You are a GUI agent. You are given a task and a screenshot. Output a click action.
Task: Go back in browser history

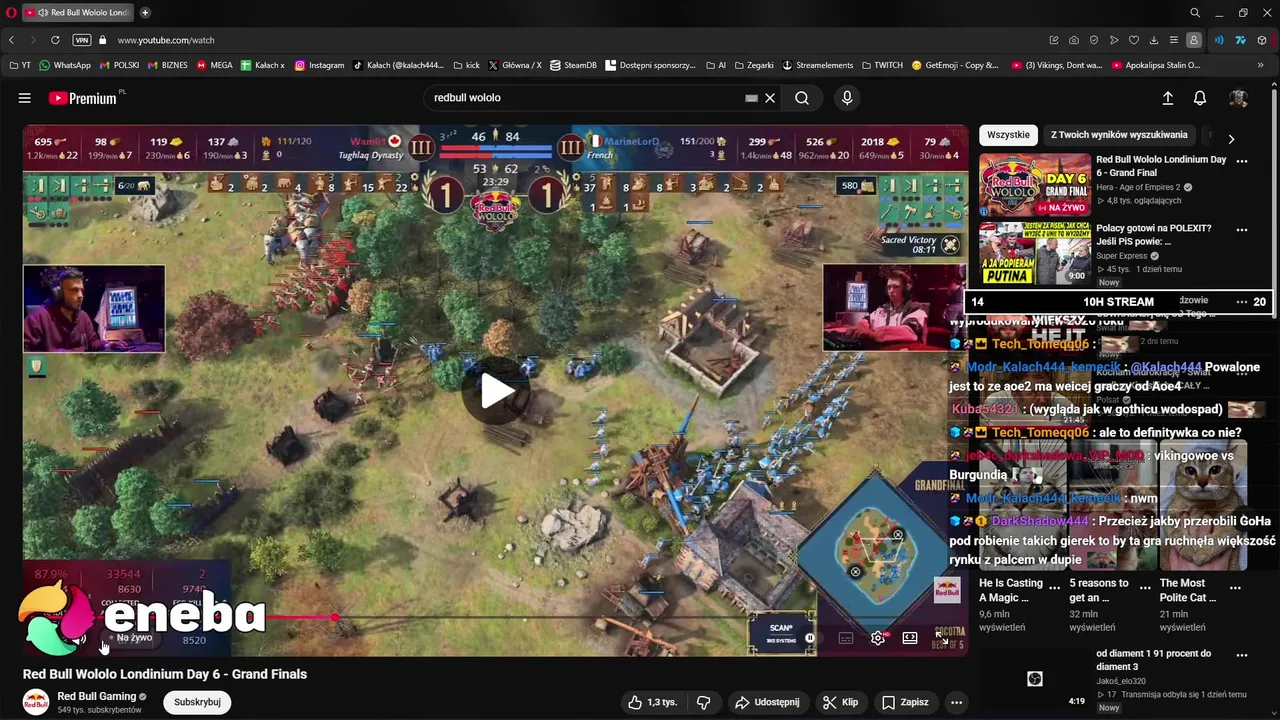11,40
